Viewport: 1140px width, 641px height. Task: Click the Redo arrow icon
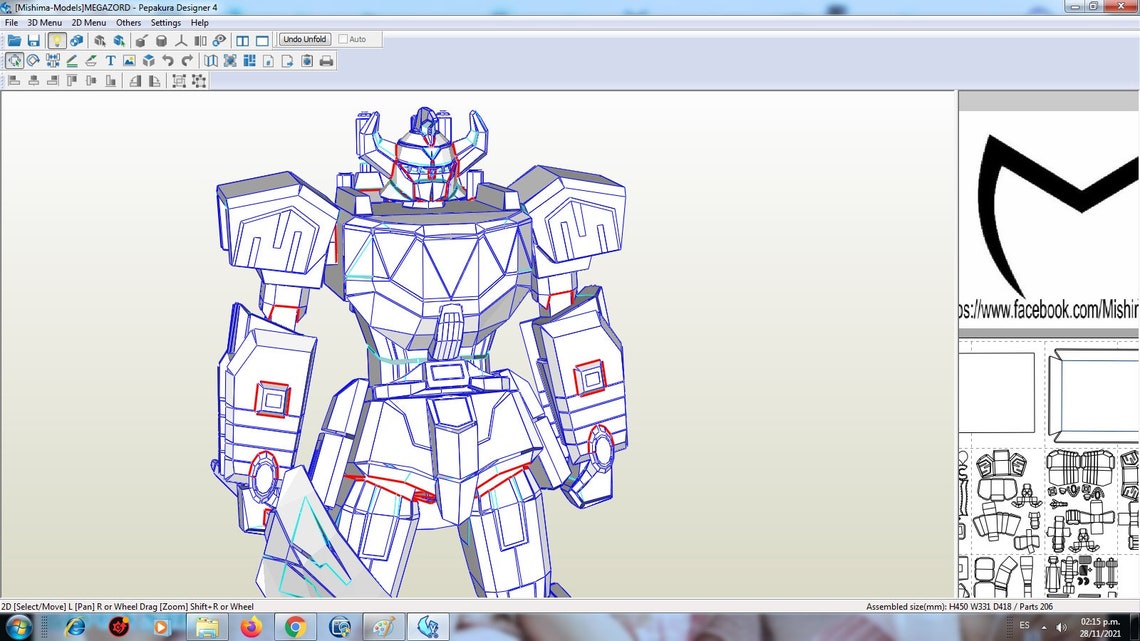pos(188,60)
